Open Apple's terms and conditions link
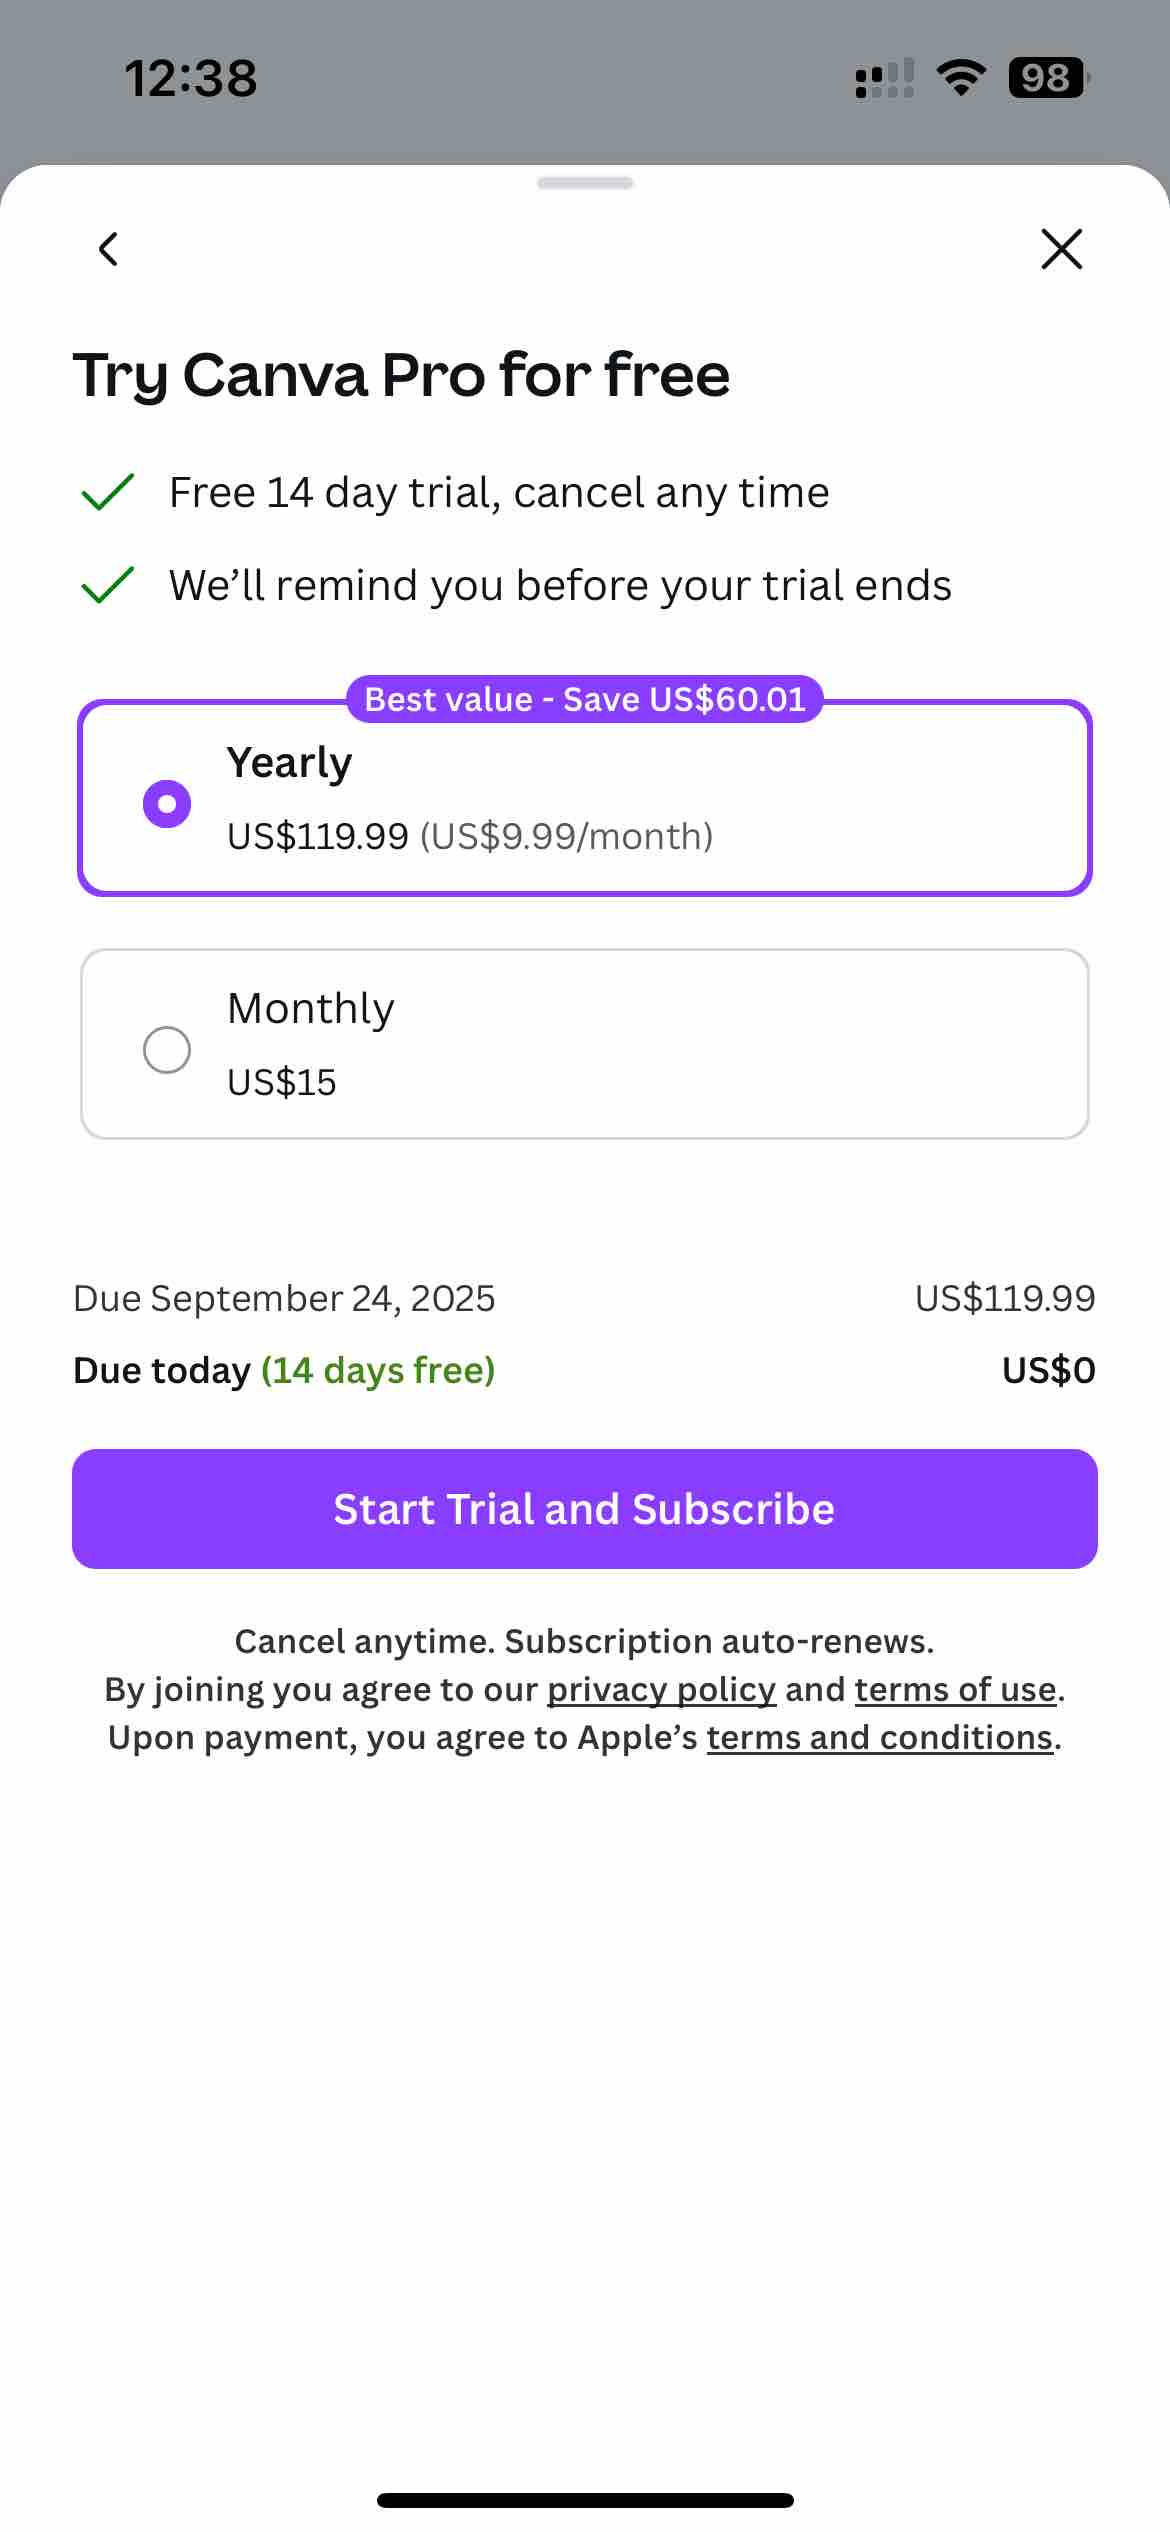The image size is (1170, 2532). point(880,1737)
